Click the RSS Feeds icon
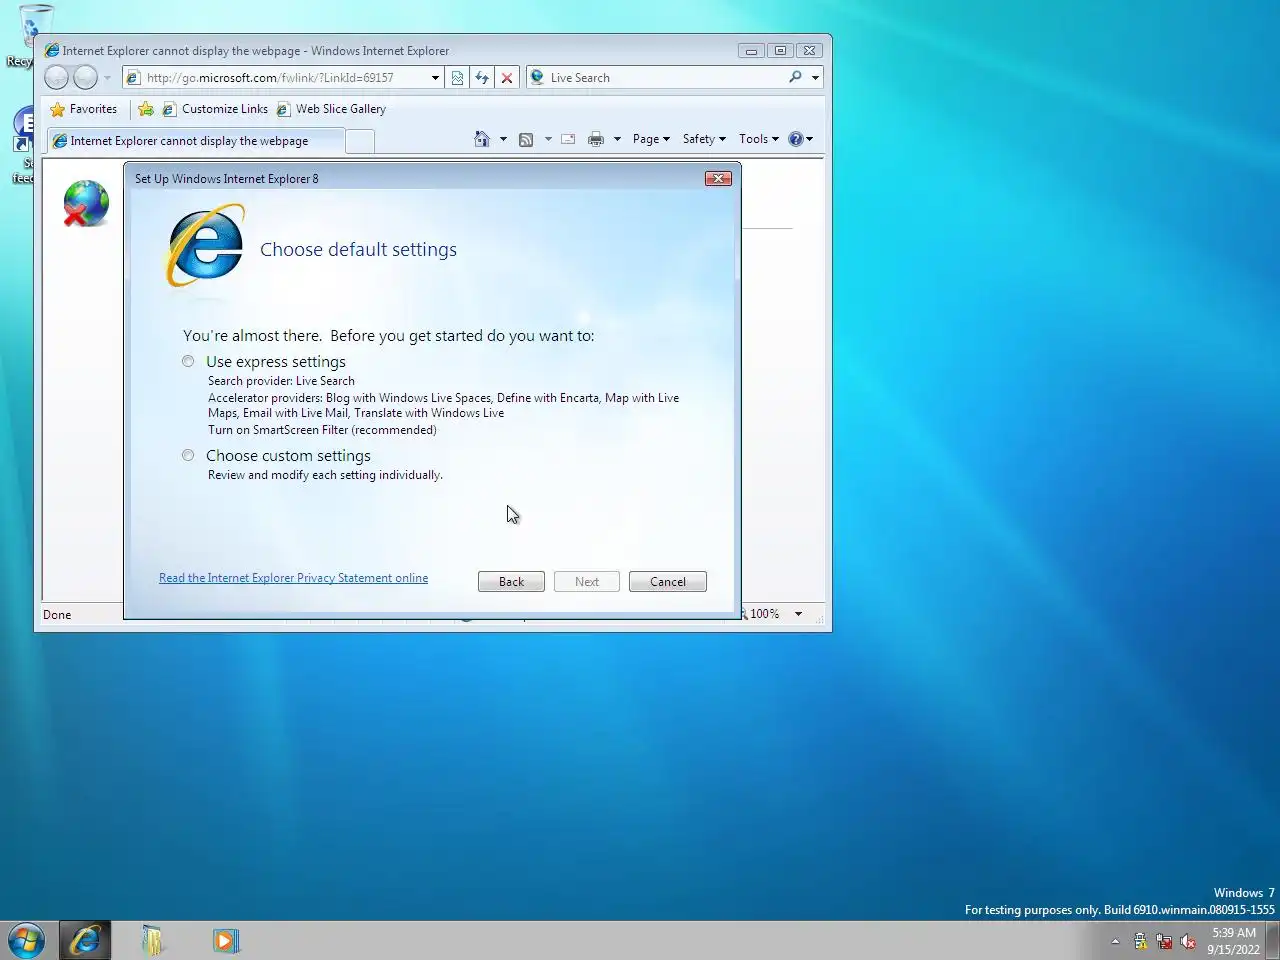The width and height of the screenshot is (1280, 960). [526, 139]
